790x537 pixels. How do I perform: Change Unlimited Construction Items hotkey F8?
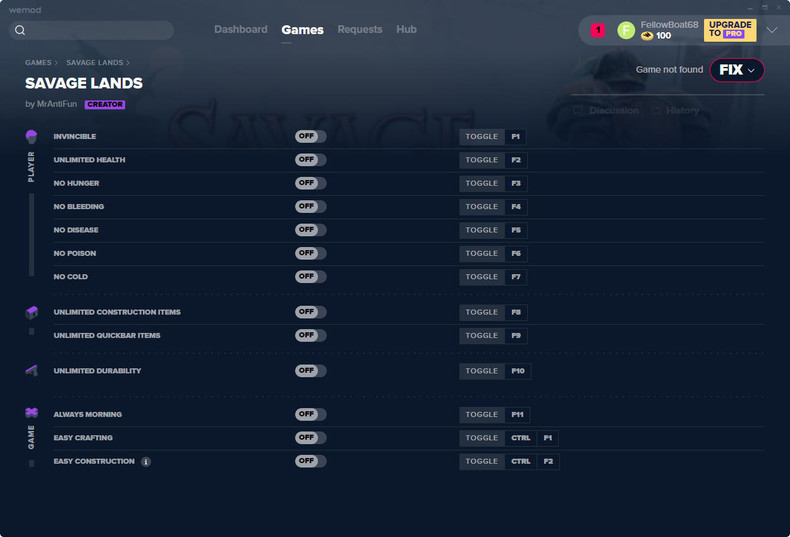[x=516, y=312]
